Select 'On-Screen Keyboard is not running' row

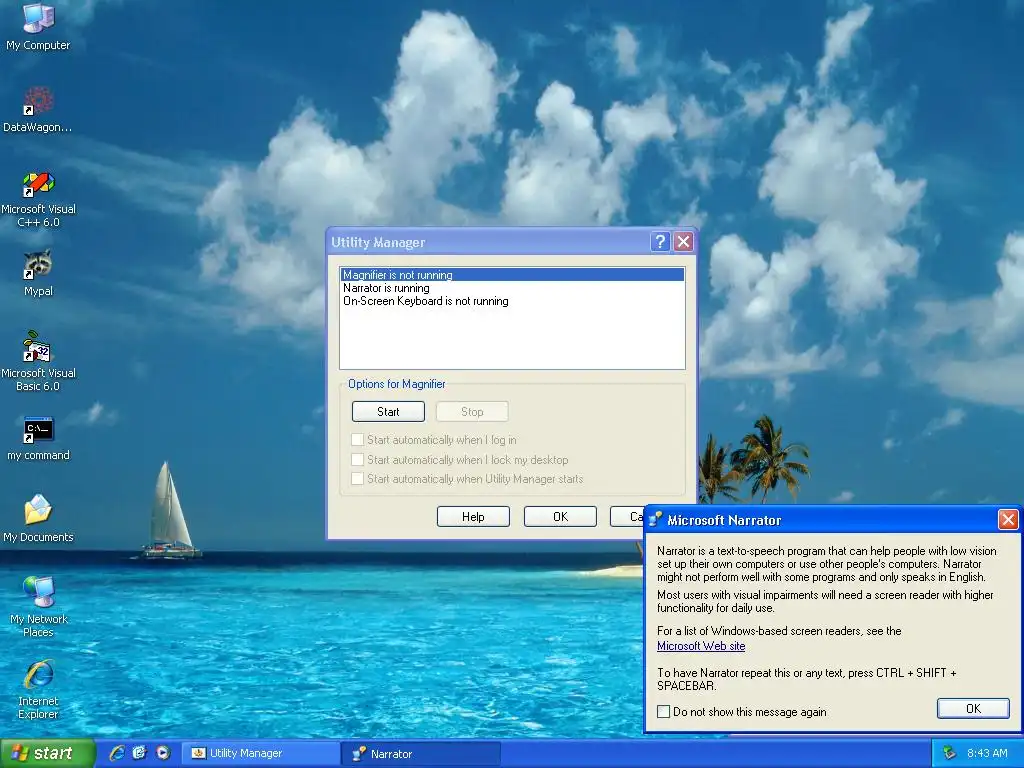513,301
